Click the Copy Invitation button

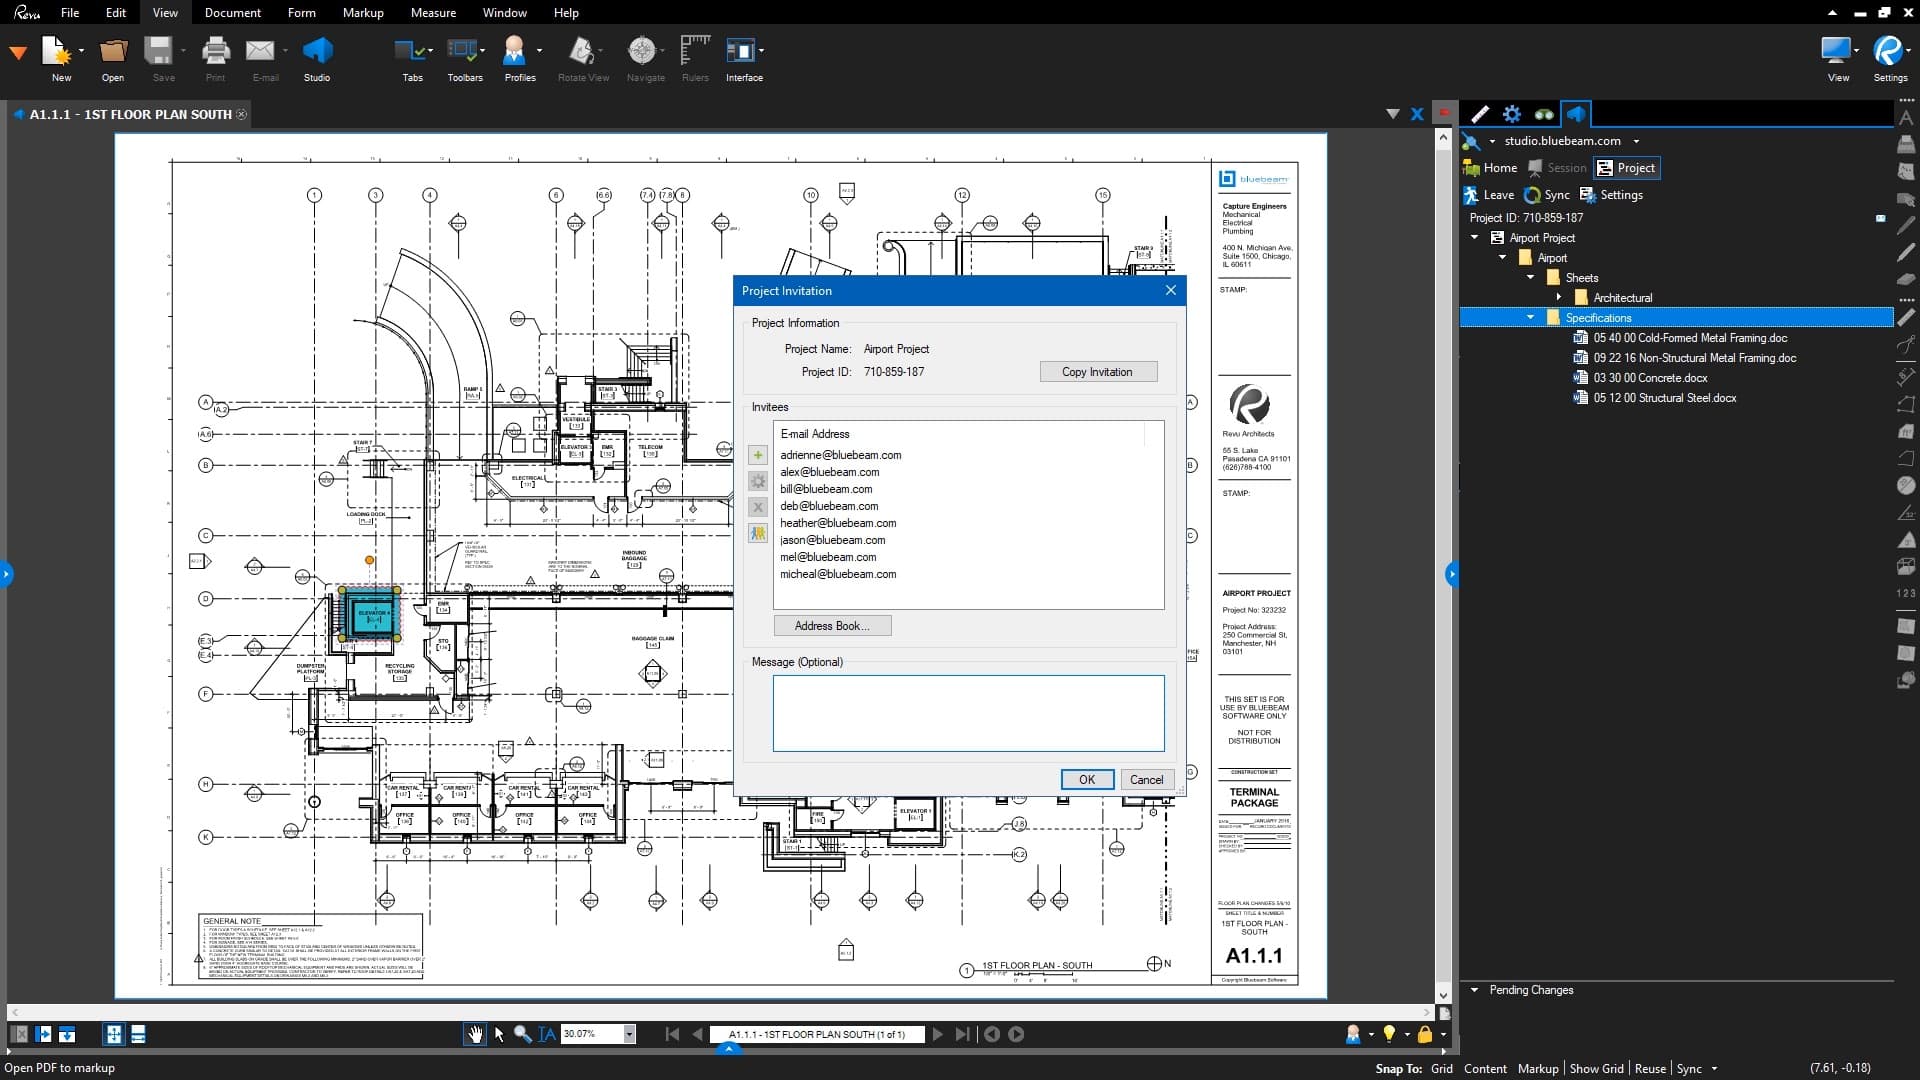click(x=1097, y=371)
